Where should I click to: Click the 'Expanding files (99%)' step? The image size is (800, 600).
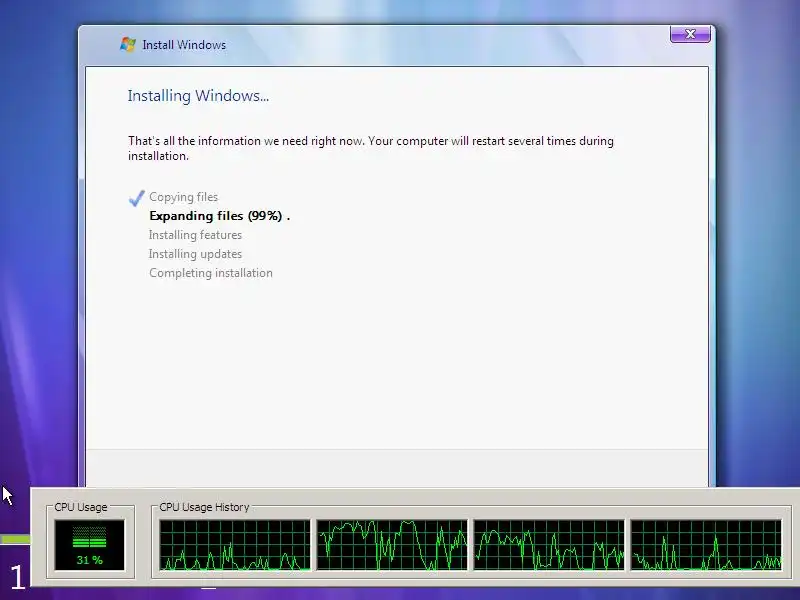[219, 216]
